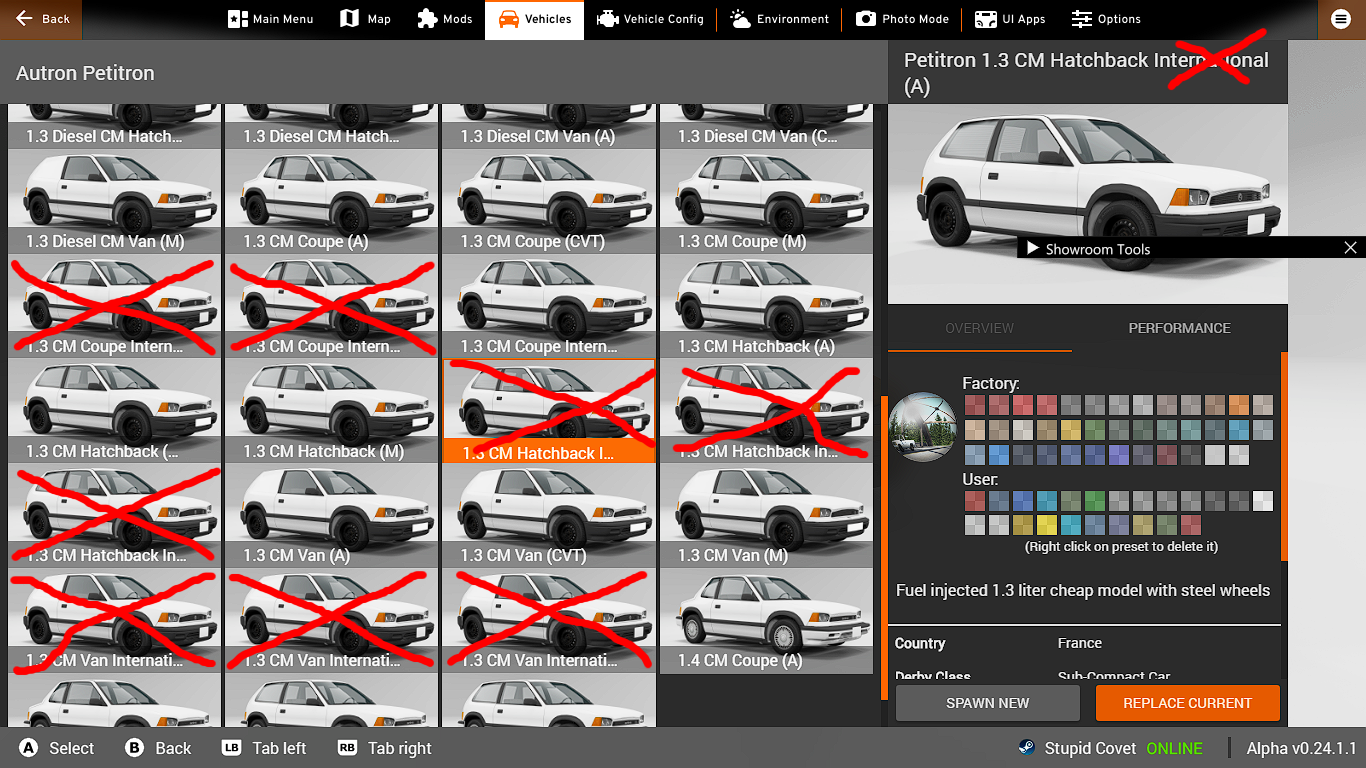Pick the orange Factory color swatch
1366x768 pixels.
pyautogui.click(x=1239, y=405)
